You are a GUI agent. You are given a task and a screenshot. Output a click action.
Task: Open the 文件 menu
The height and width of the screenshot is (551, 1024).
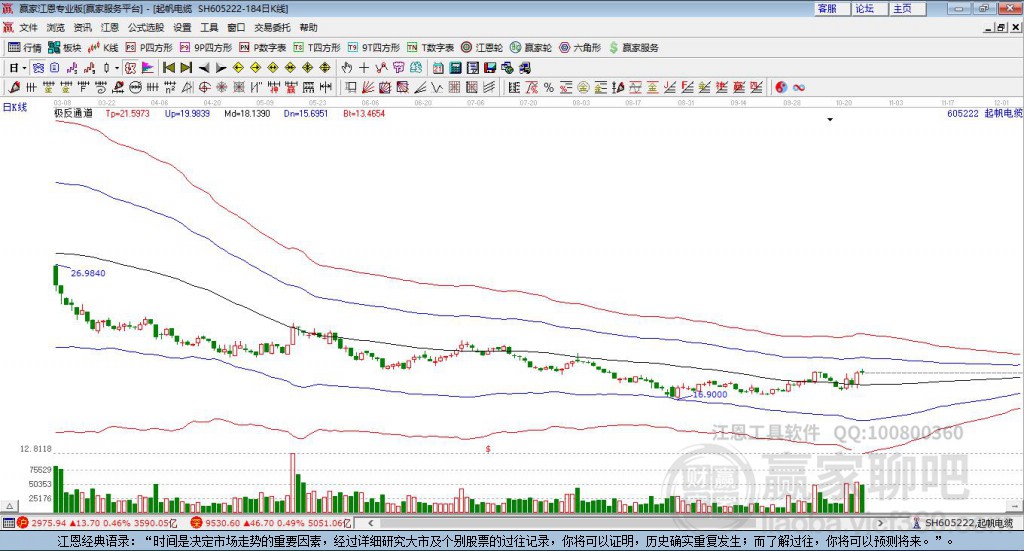pyautogui.click(x=28, y=27)
